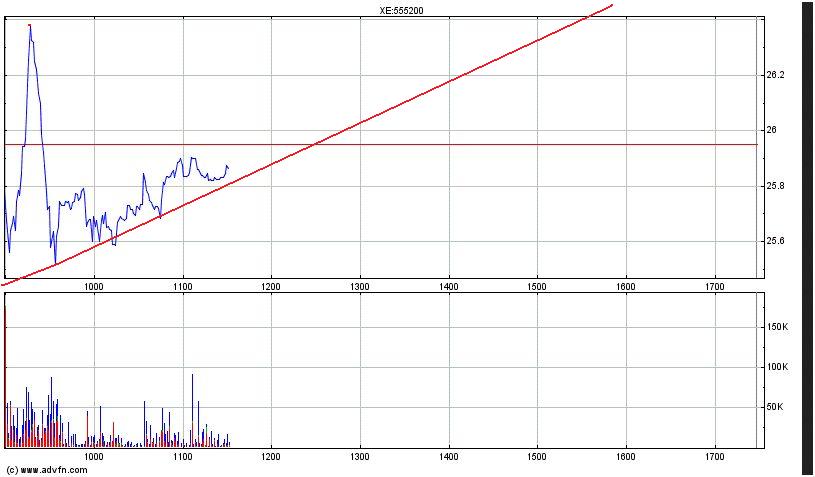Click the 1200 time label under volume chart
Viewport: 815px width, 477px height.
[271, 456]
